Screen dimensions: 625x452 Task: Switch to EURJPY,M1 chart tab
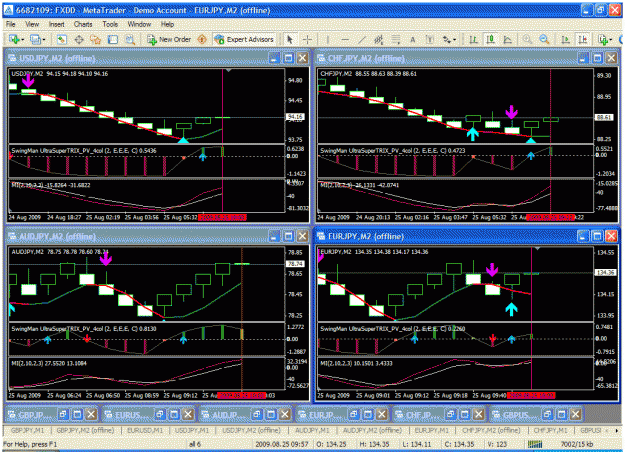pyautogui.click(x=432, y=430)
